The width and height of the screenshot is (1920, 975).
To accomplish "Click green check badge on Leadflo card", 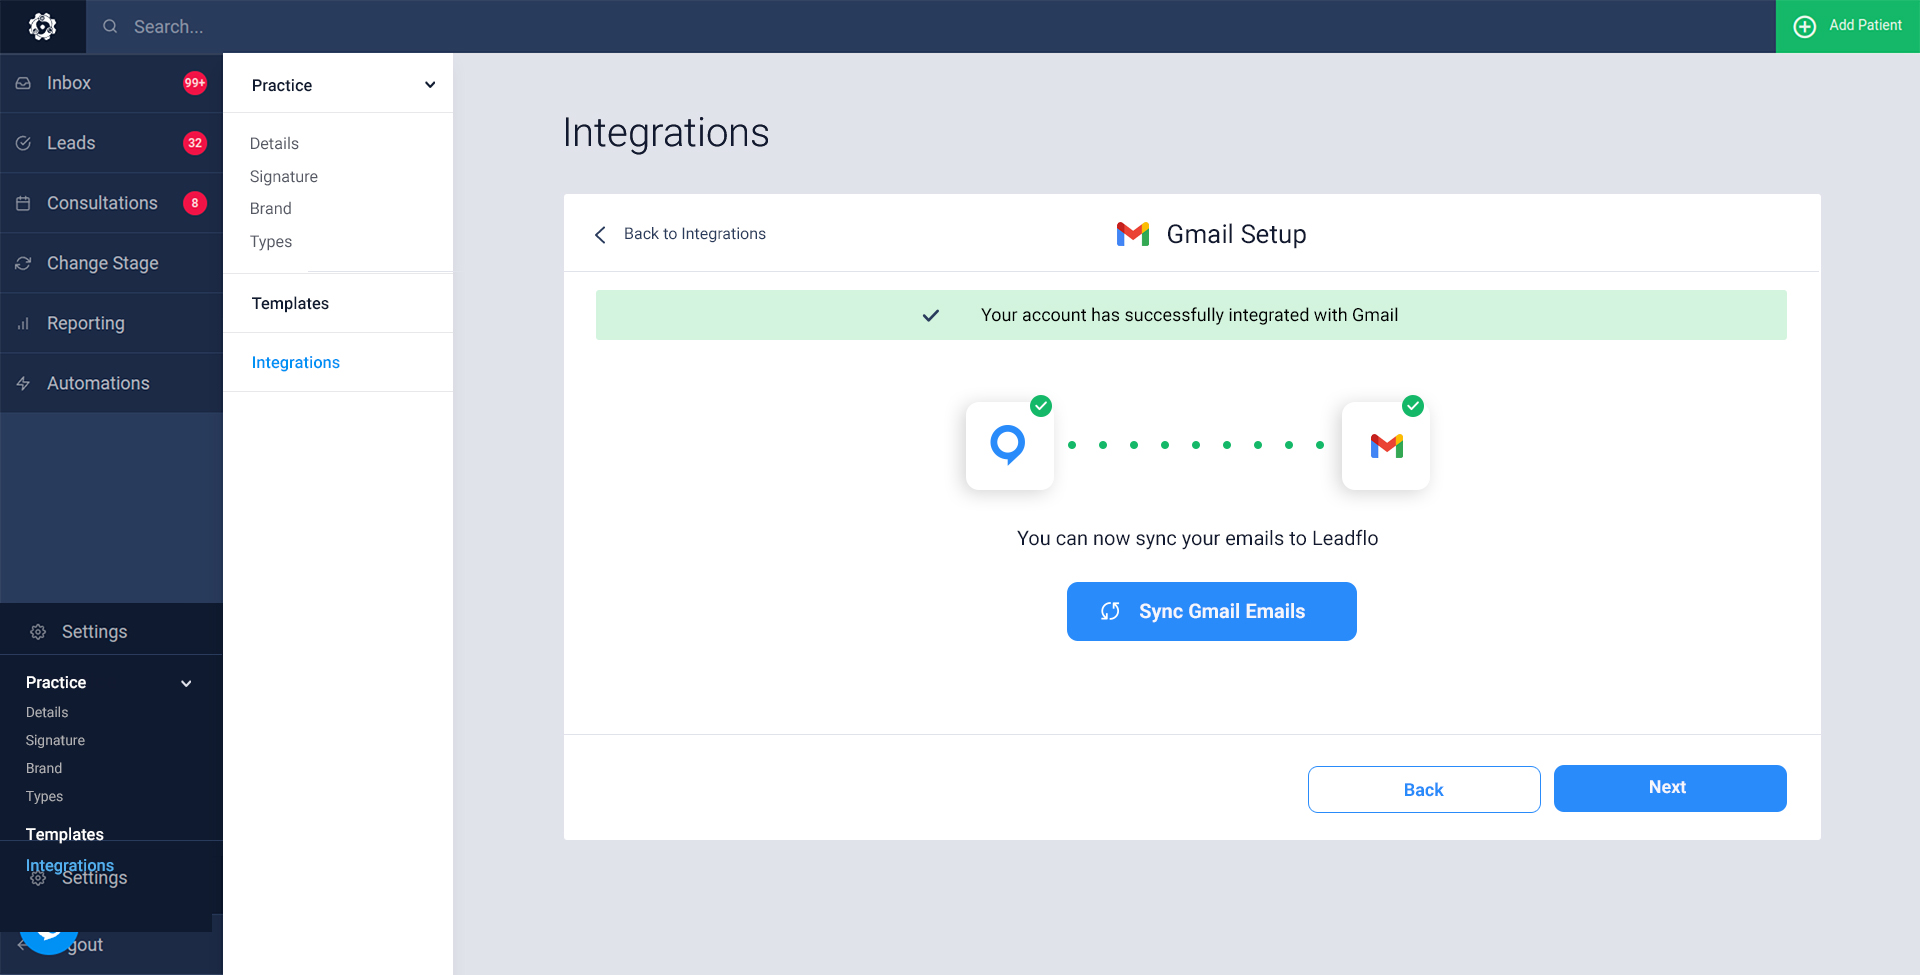I will pos(1041,405).
